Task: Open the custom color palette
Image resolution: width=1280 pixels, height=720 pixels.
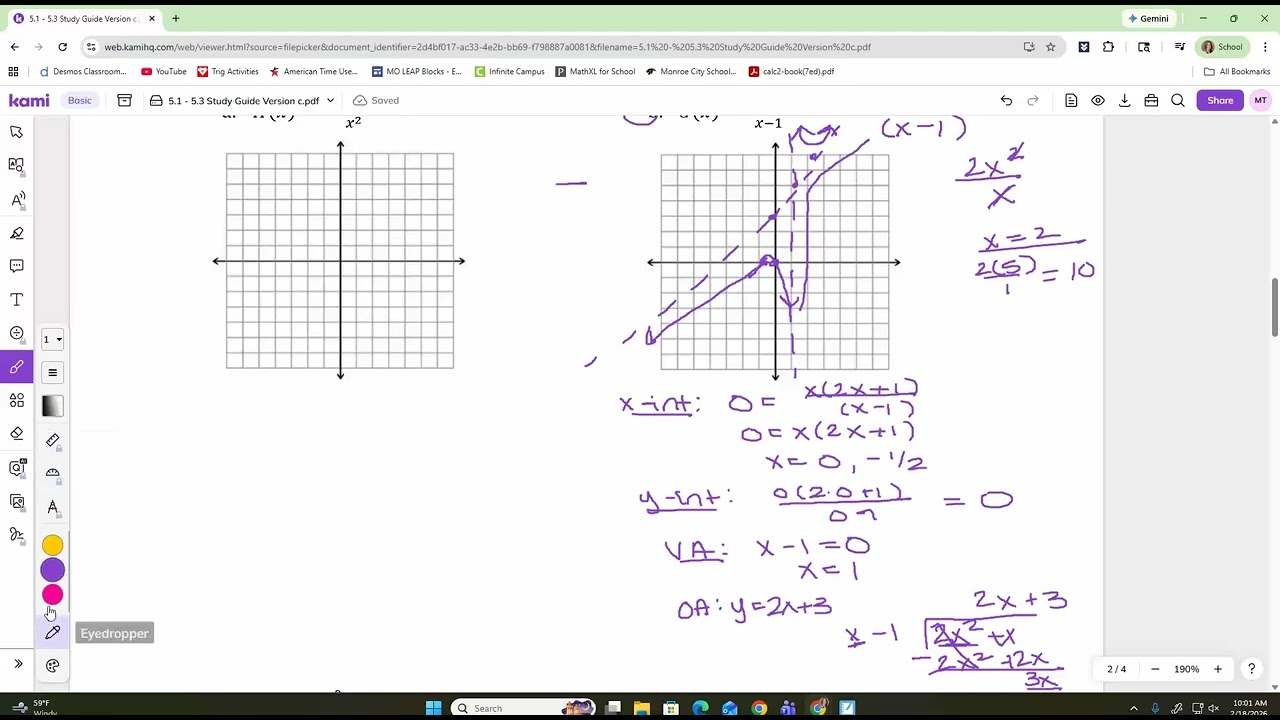Action: pos(53,665)
